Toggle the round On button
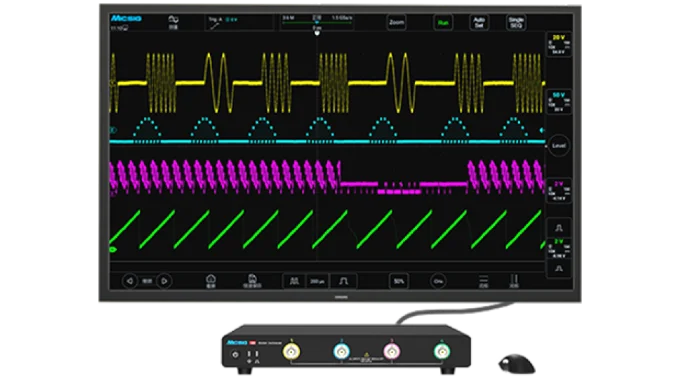 click(438, 281)
